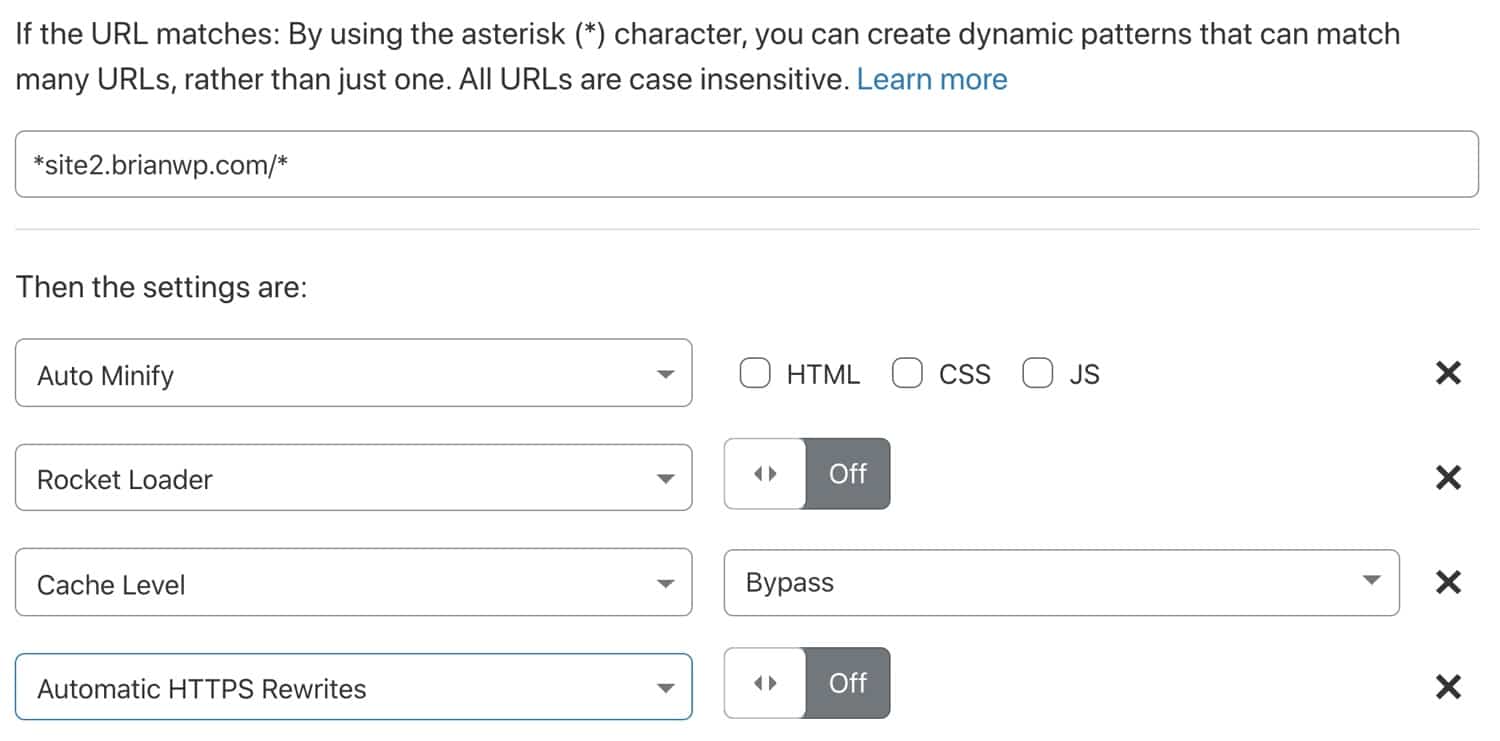Click the Cache Level dropdown caret arrow
This screenshot has height=741, width=1500.
point(667,582)
